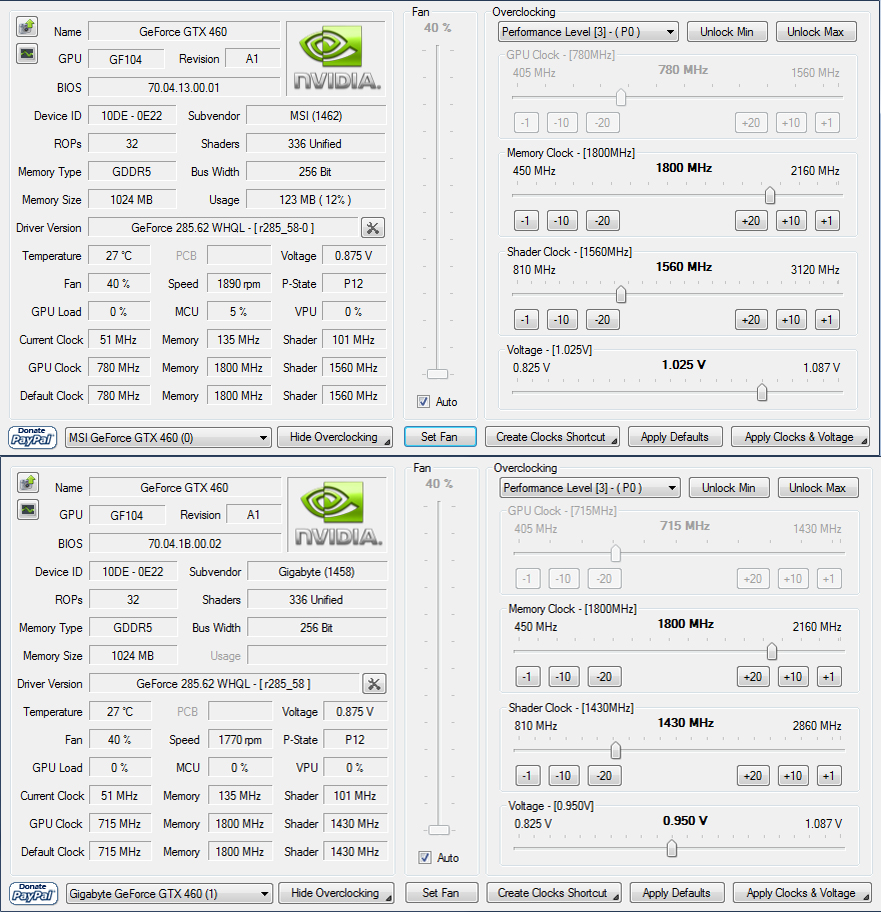Click Set Fan in Gigabyte panel
The image size is (881, 912).
[x=441, y=893]
